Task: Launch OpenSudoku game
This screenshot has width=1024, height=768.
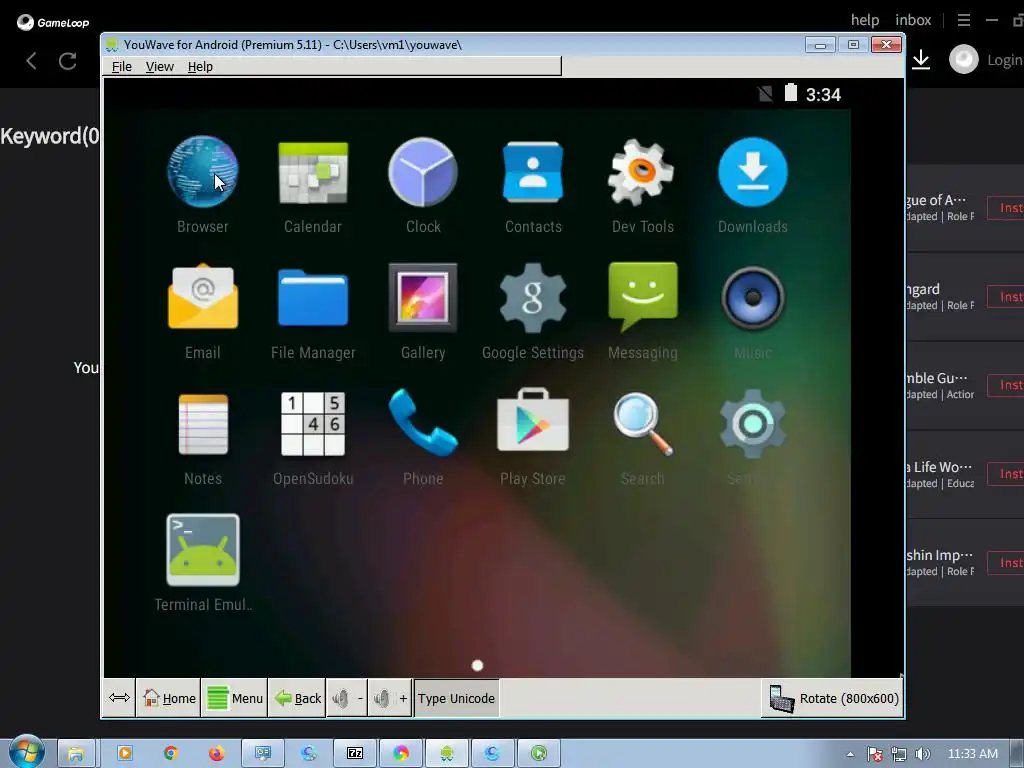Action: (x=313, y=424)
